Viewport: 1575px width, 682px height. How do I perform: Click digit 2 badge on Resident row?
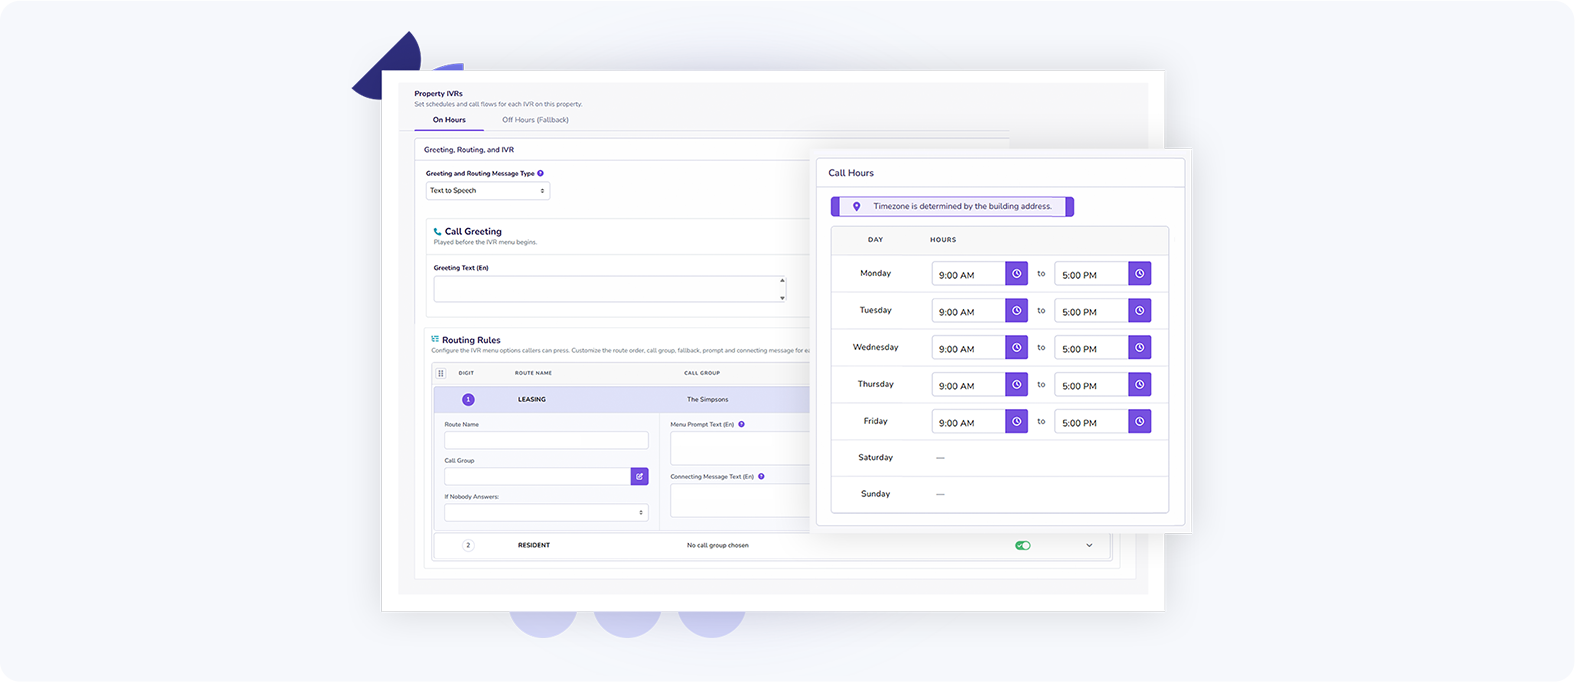pos(468,545)
